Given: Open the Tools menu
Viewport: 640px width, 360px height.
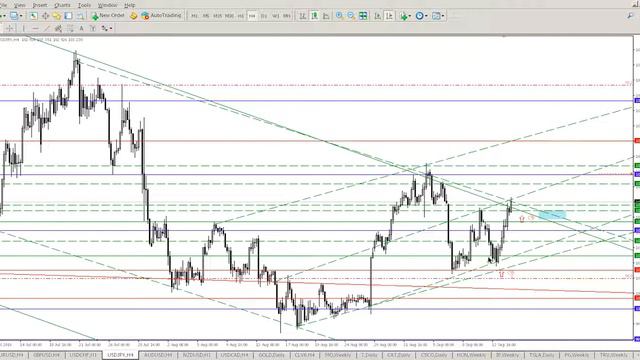Looking at the screenshot, I should [x=84, y=5].
